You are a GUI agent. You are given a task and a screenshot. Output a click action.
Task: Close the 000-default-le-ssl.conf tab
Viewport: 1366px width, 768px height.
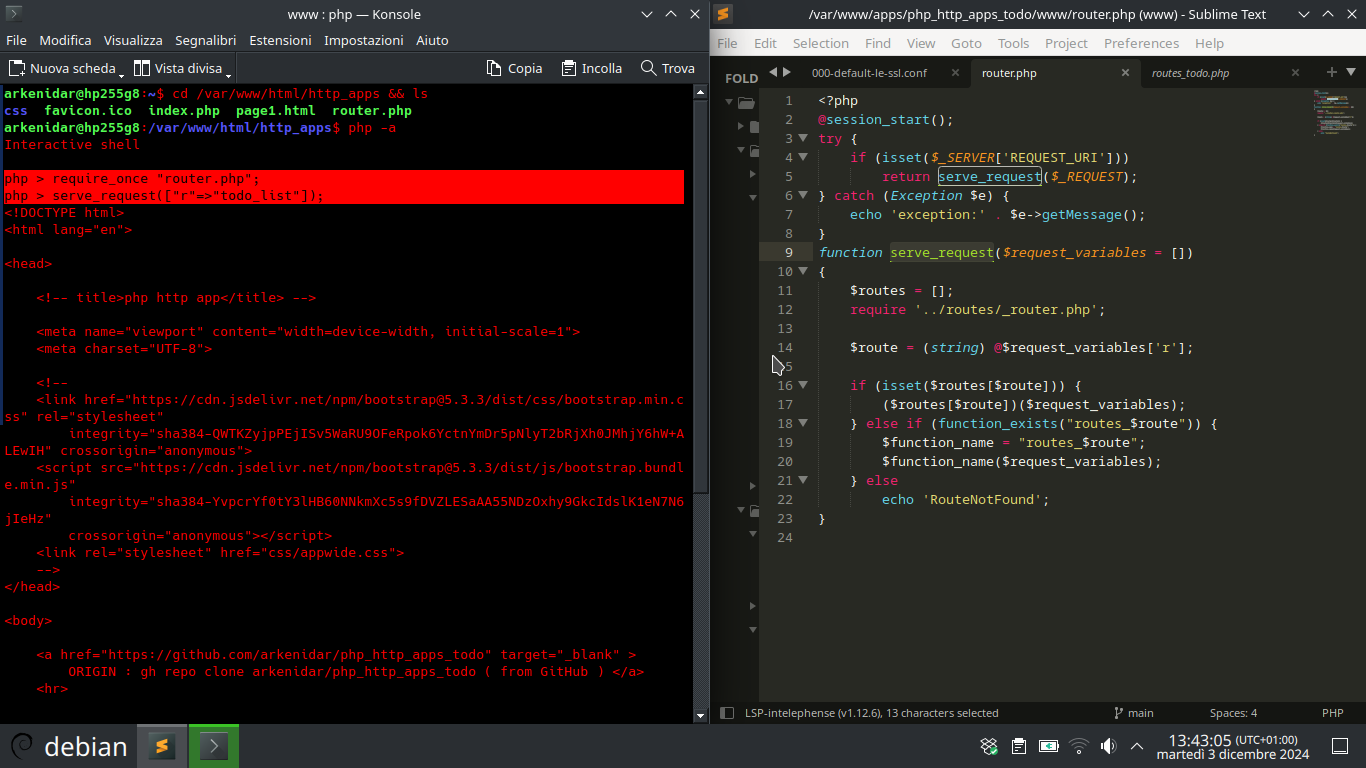pos(955,73)
